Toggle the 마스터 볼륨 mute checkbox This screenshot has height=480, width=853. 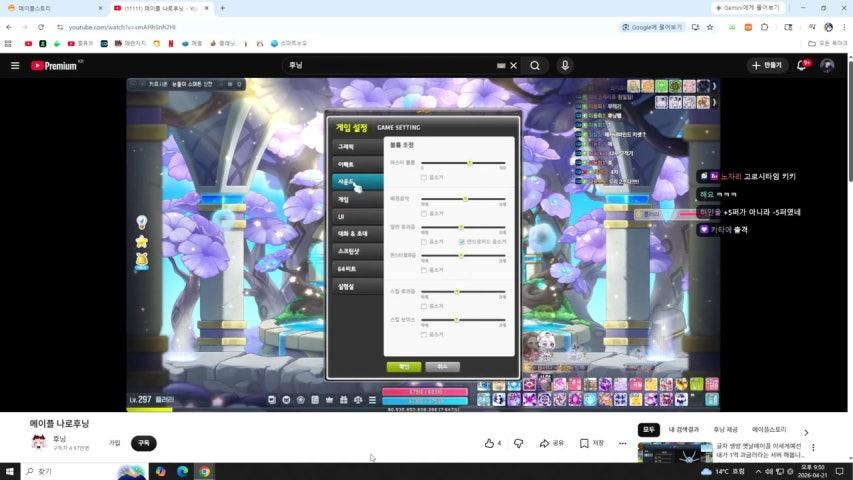point(424,177)
